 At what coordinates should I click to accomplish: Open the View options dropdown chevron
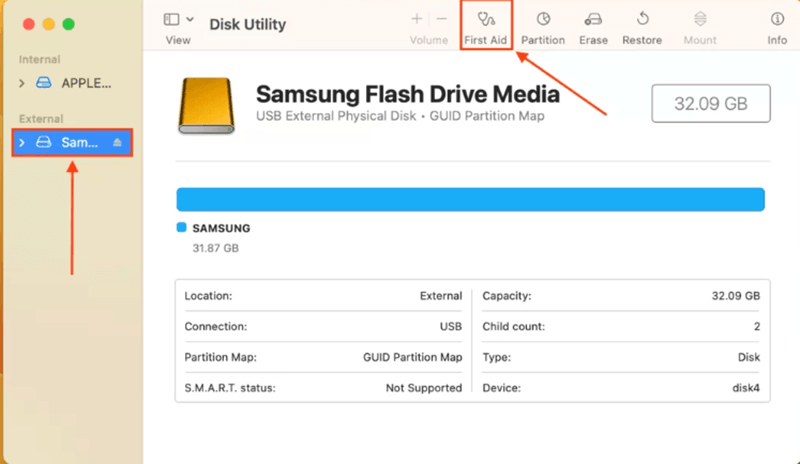click(190, 20)
